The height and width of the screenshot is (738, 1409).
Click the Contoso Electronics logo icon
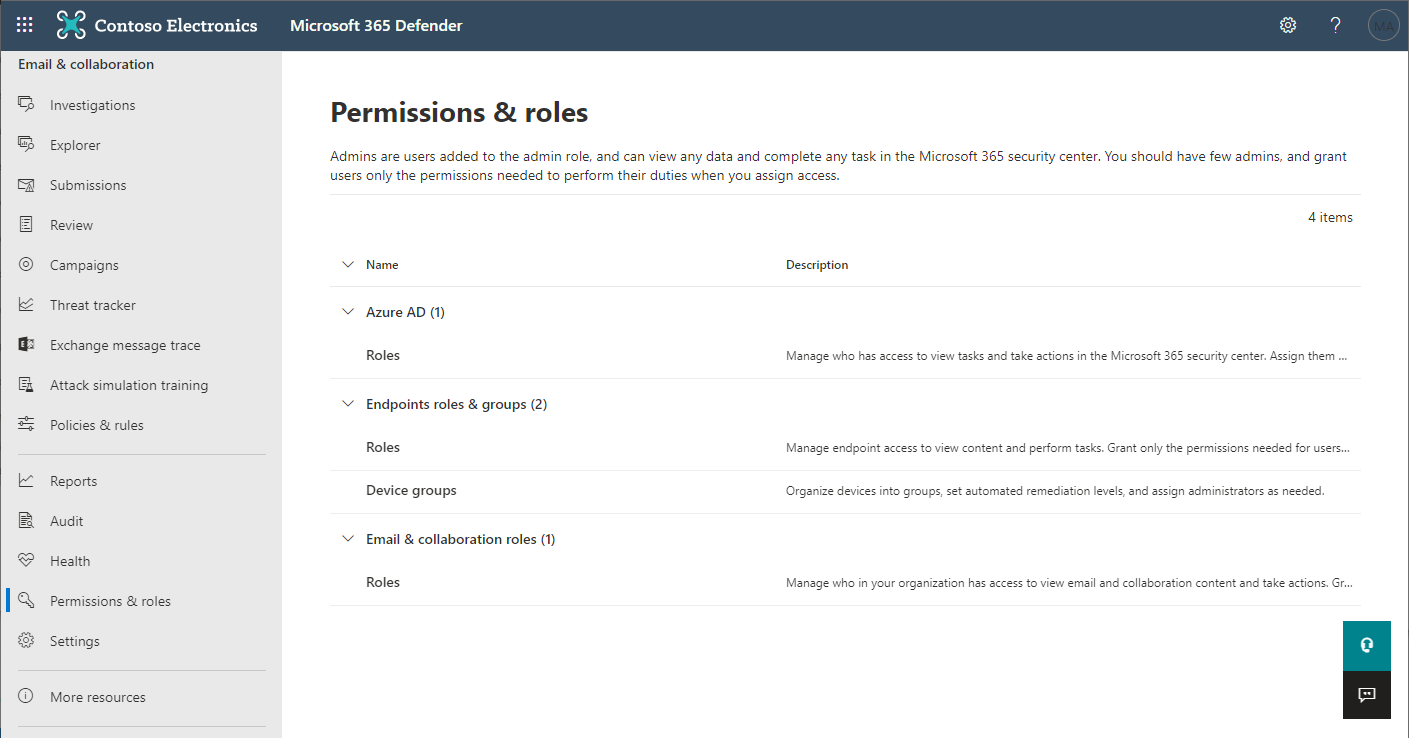coord(71,25)
